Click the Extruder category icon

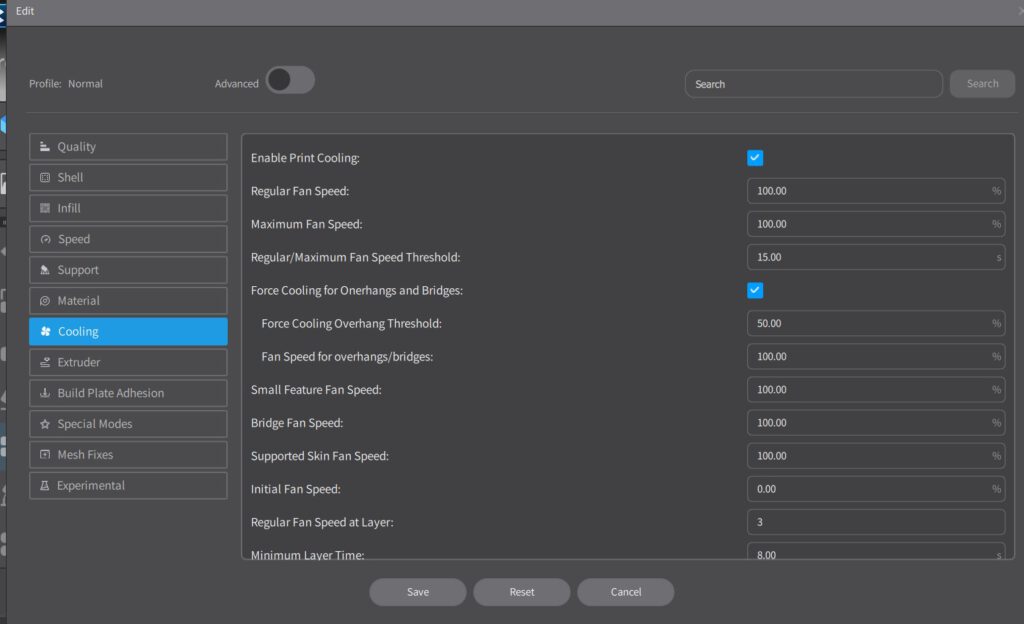45,362
